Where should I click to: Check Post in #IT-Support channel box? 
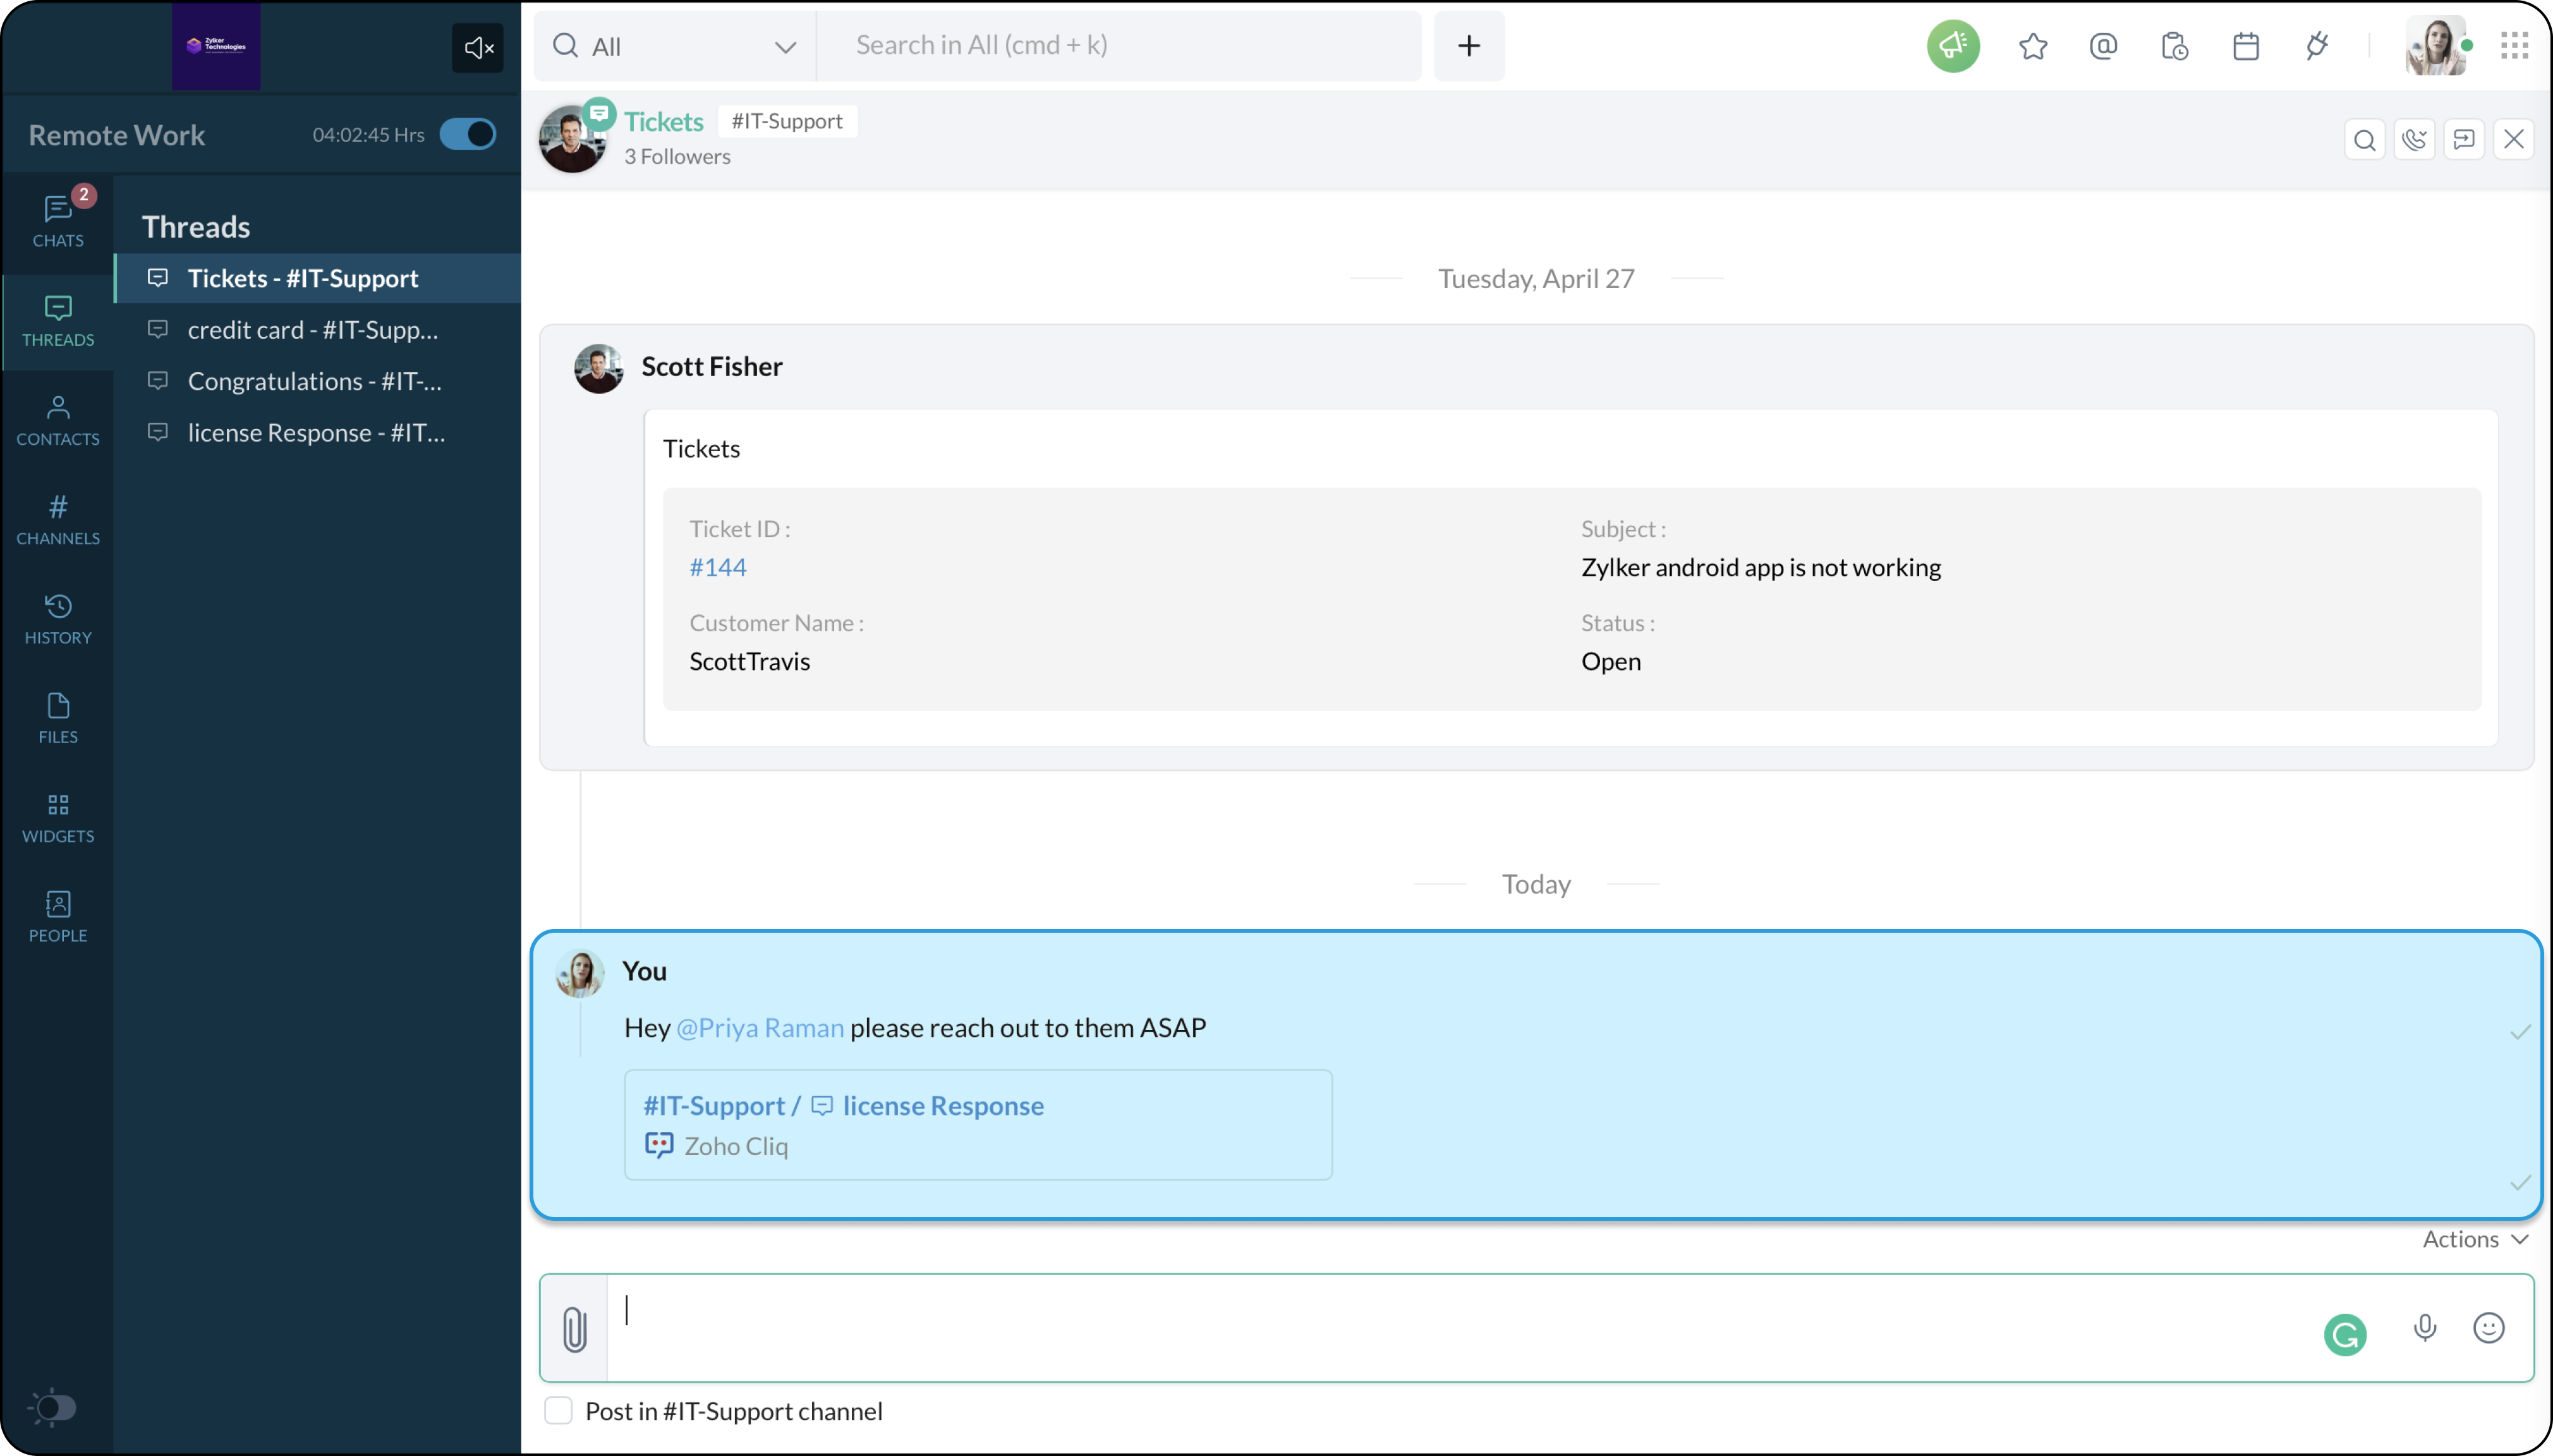pyautogui.click(x=558, y=1411)
